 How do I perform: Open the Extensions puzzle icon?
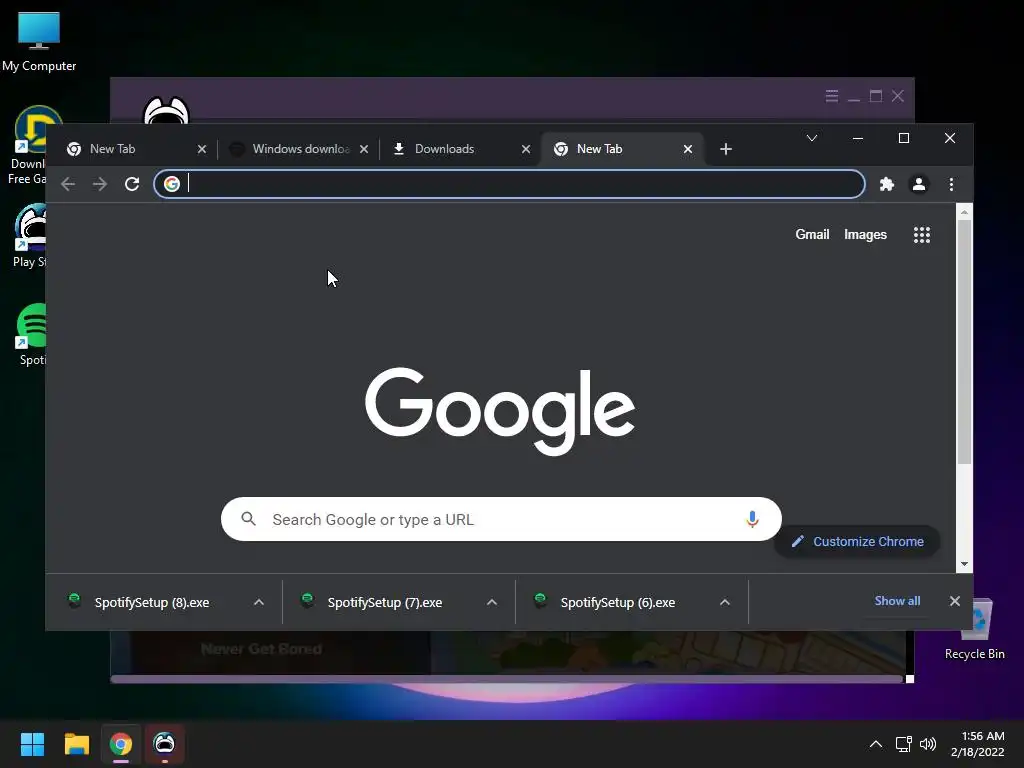pyautogui.click(x=886, y=184)
